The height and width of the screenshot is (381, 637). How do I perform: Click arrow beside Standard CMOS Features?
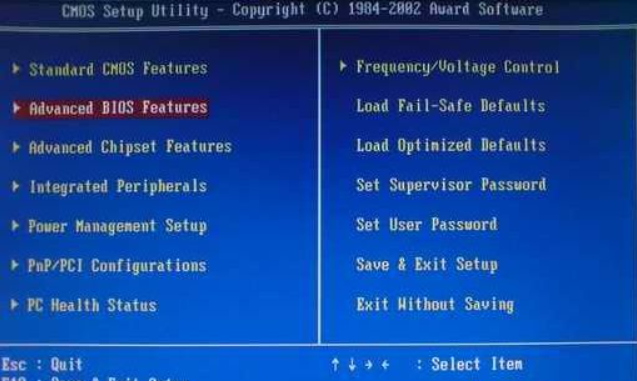(16, 68)
